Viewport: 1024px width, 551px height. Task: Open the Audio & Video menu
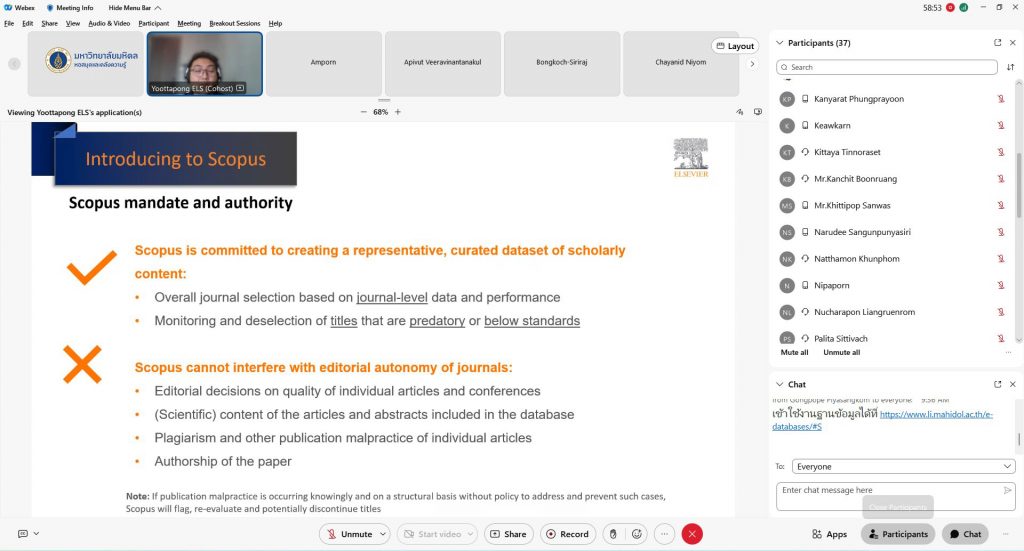(x=109, y=23)
